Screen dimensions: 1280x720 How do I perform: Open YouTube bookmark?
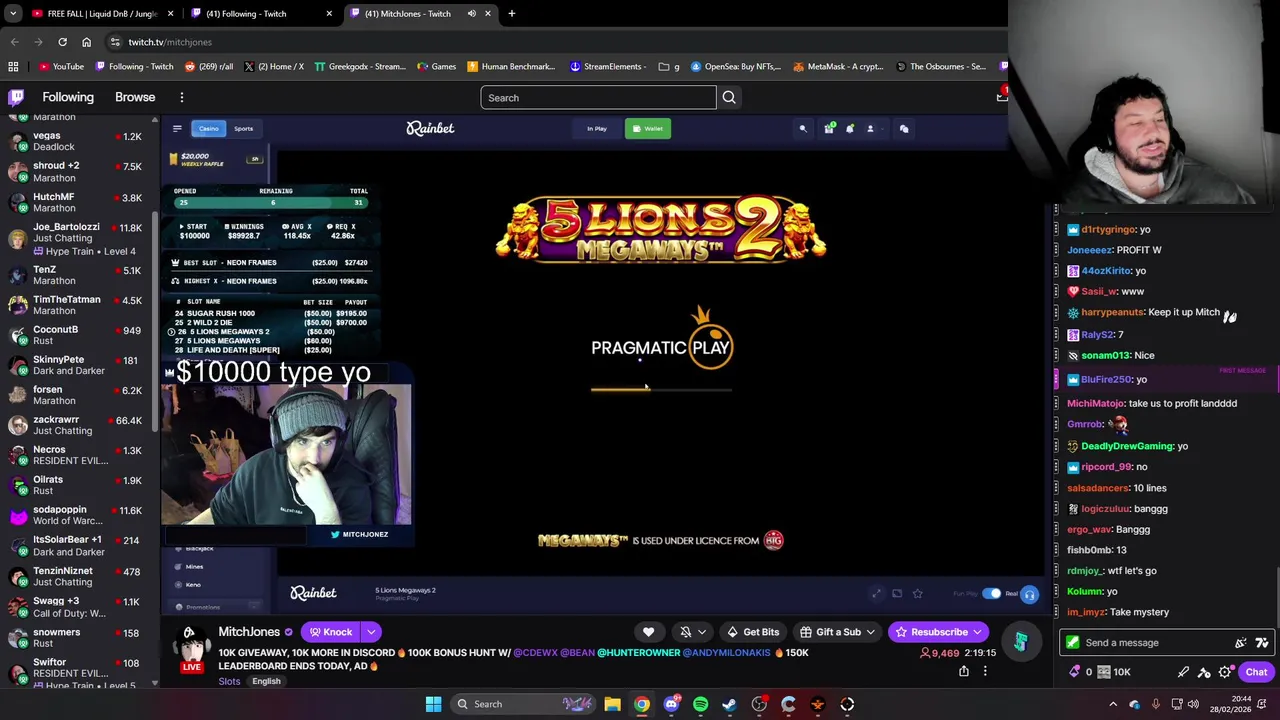click(x=61, y=66)
